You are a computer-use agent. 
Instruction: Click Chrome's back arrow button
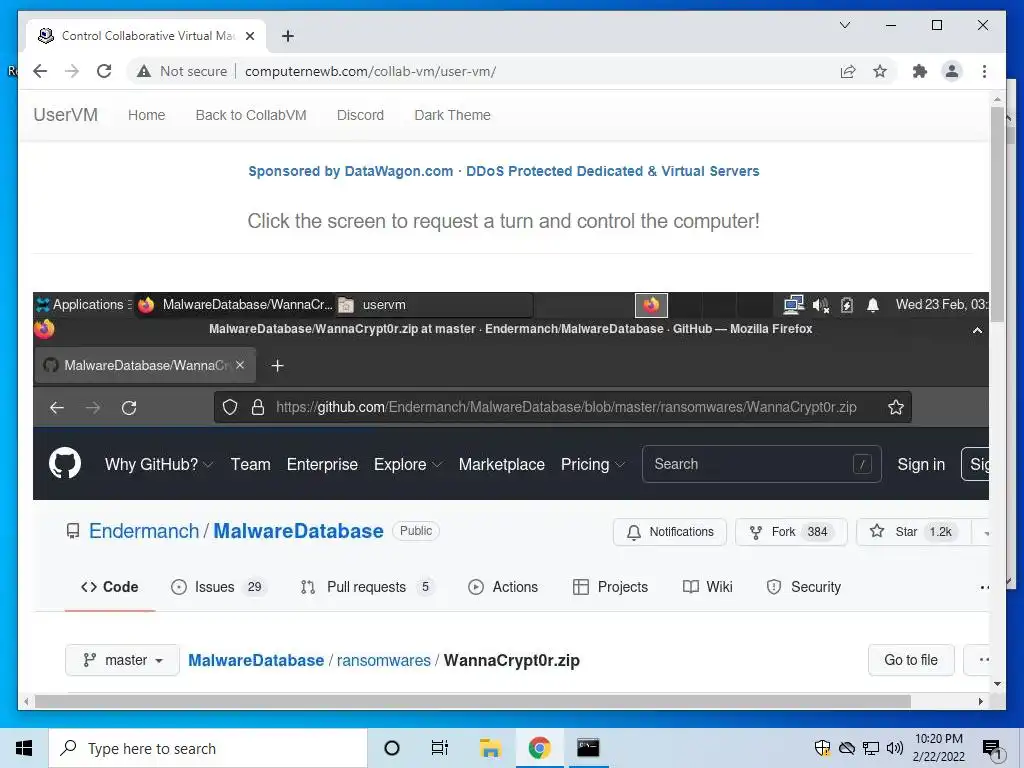pyautogui.click(x=40, y=71)
